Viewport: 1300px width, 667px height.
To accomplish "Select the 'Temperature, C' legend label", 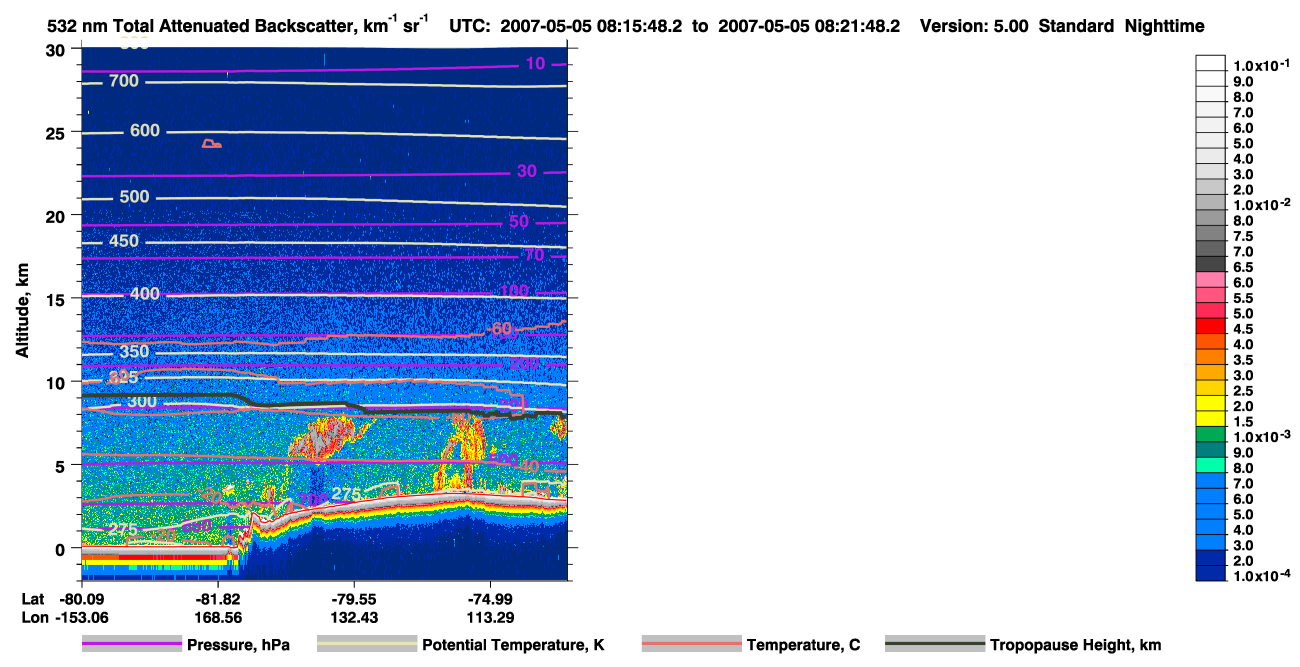I will (x=803, y=646).
